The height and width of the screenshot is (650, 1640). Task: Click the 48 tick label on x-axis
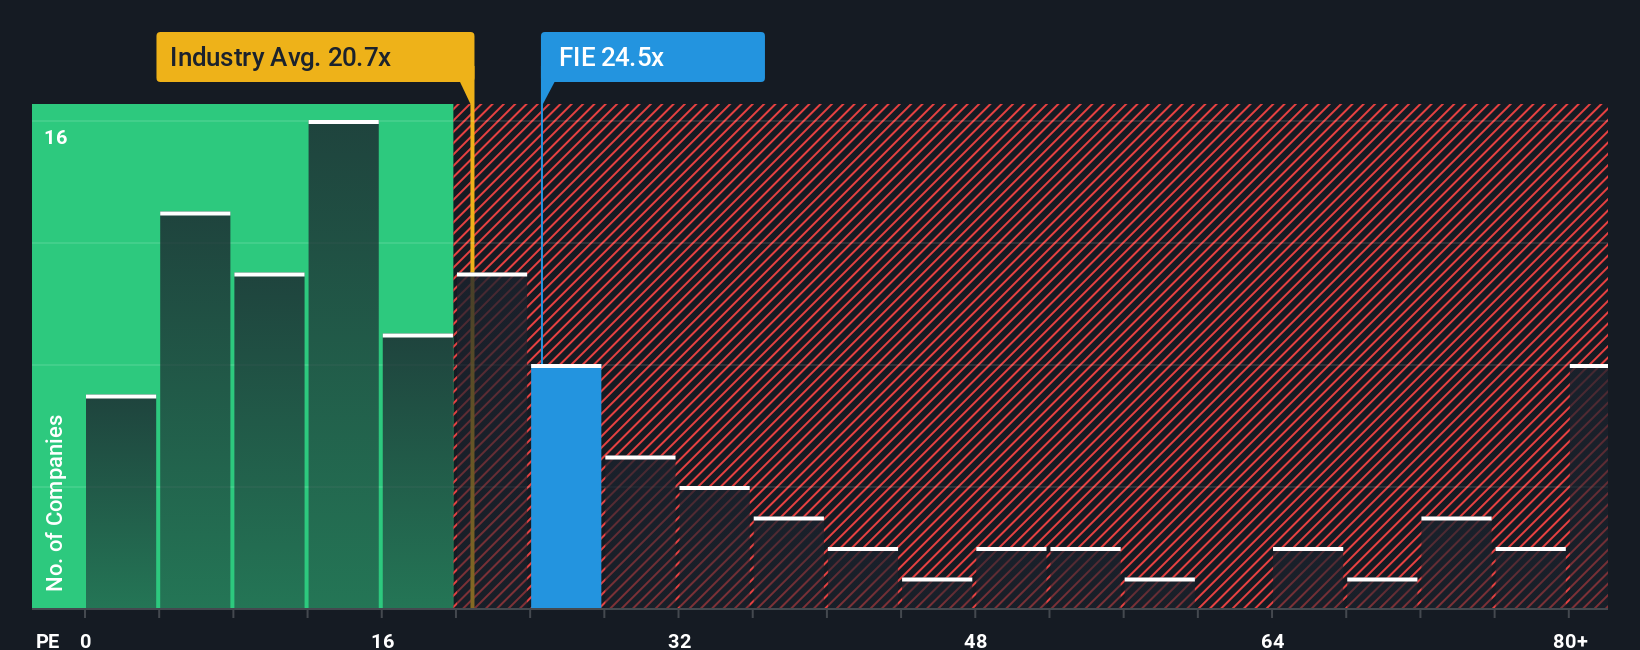(976, 640)
